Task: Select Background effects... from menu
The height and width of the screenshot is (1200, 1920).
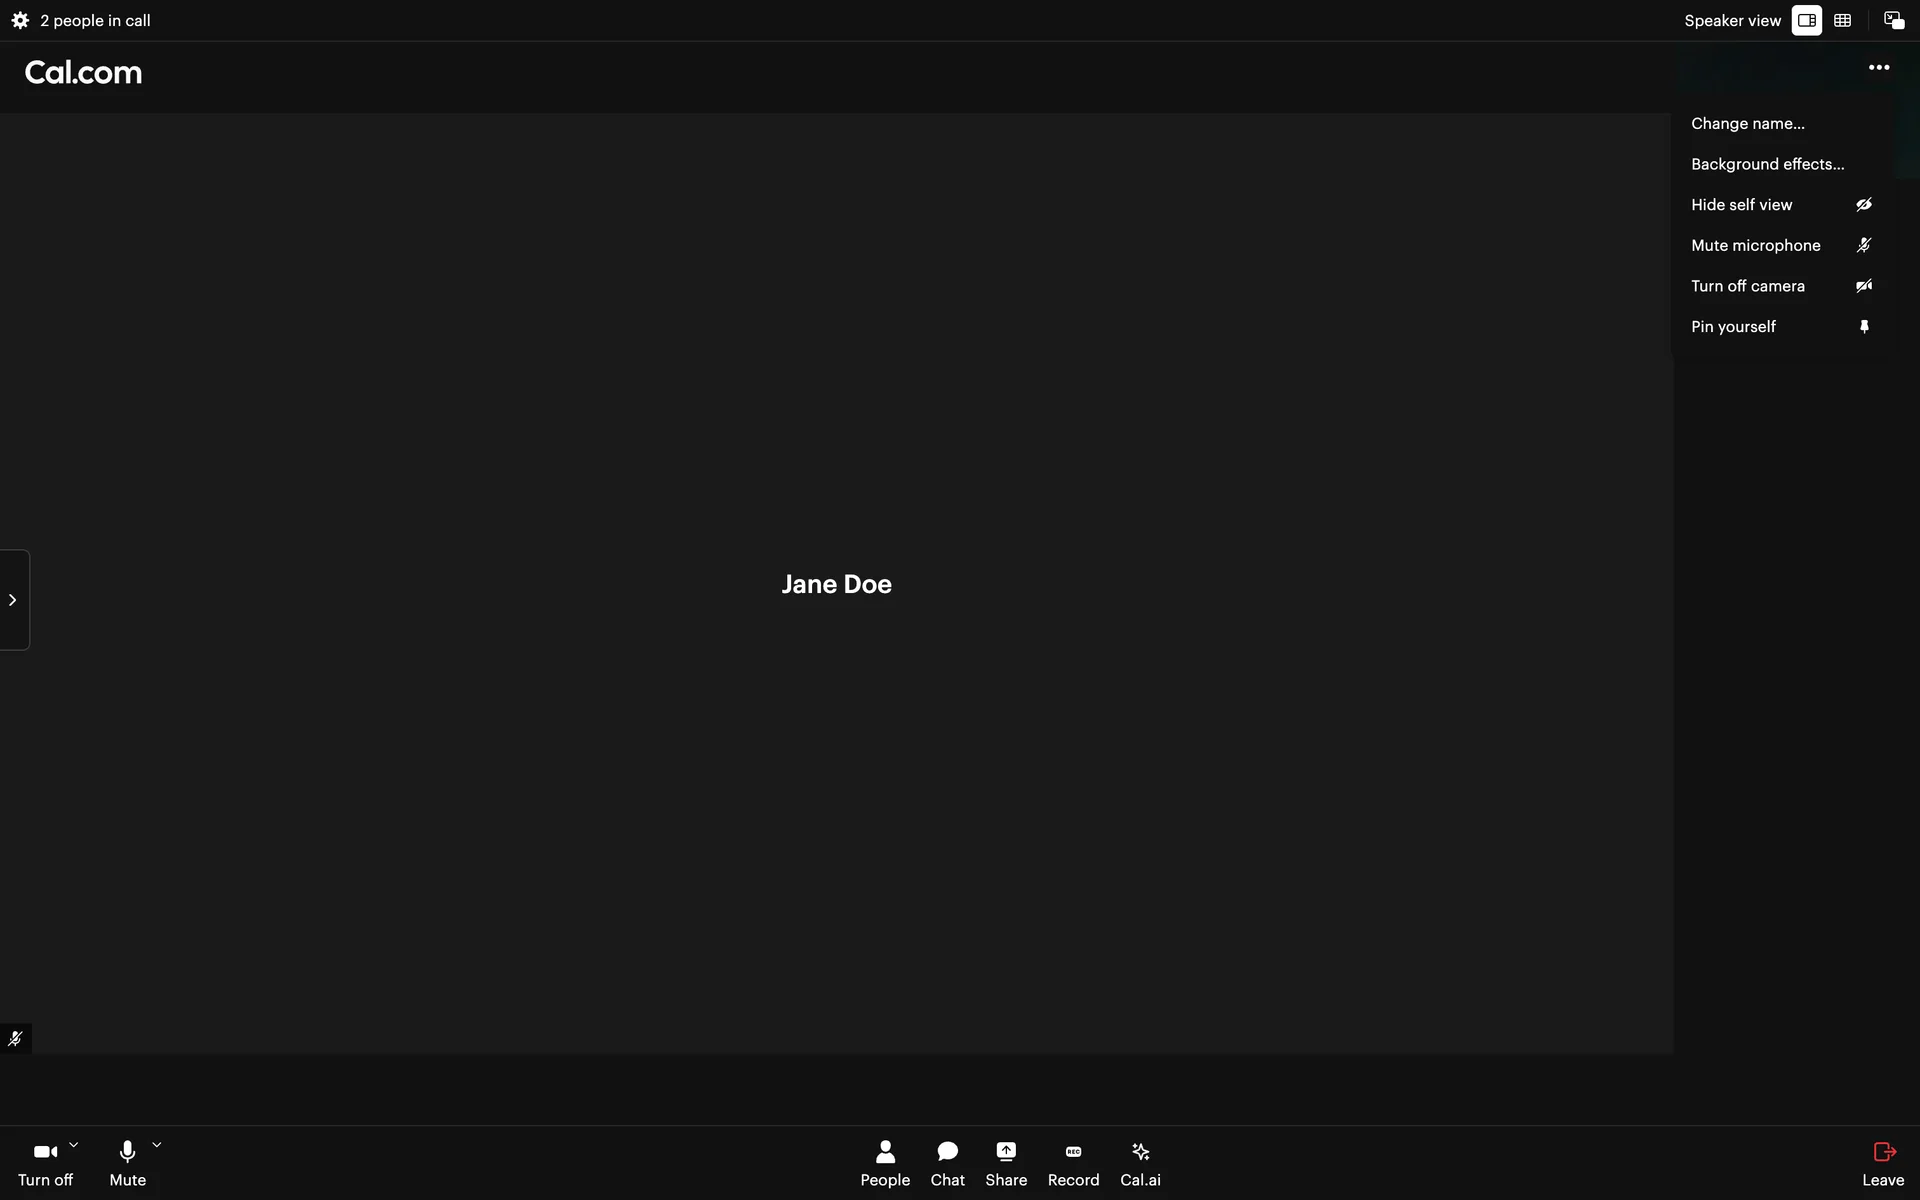Action: 1767,164
